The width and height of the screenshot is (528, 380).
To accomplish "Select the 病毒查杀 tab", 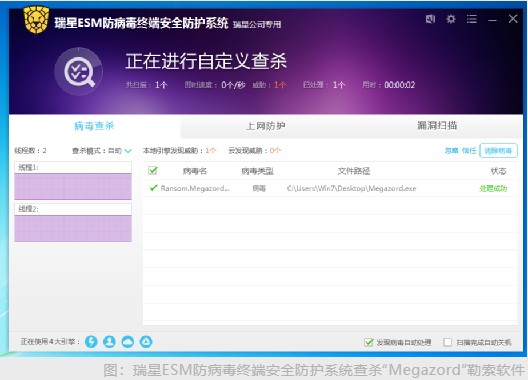I will coord(94,126).
